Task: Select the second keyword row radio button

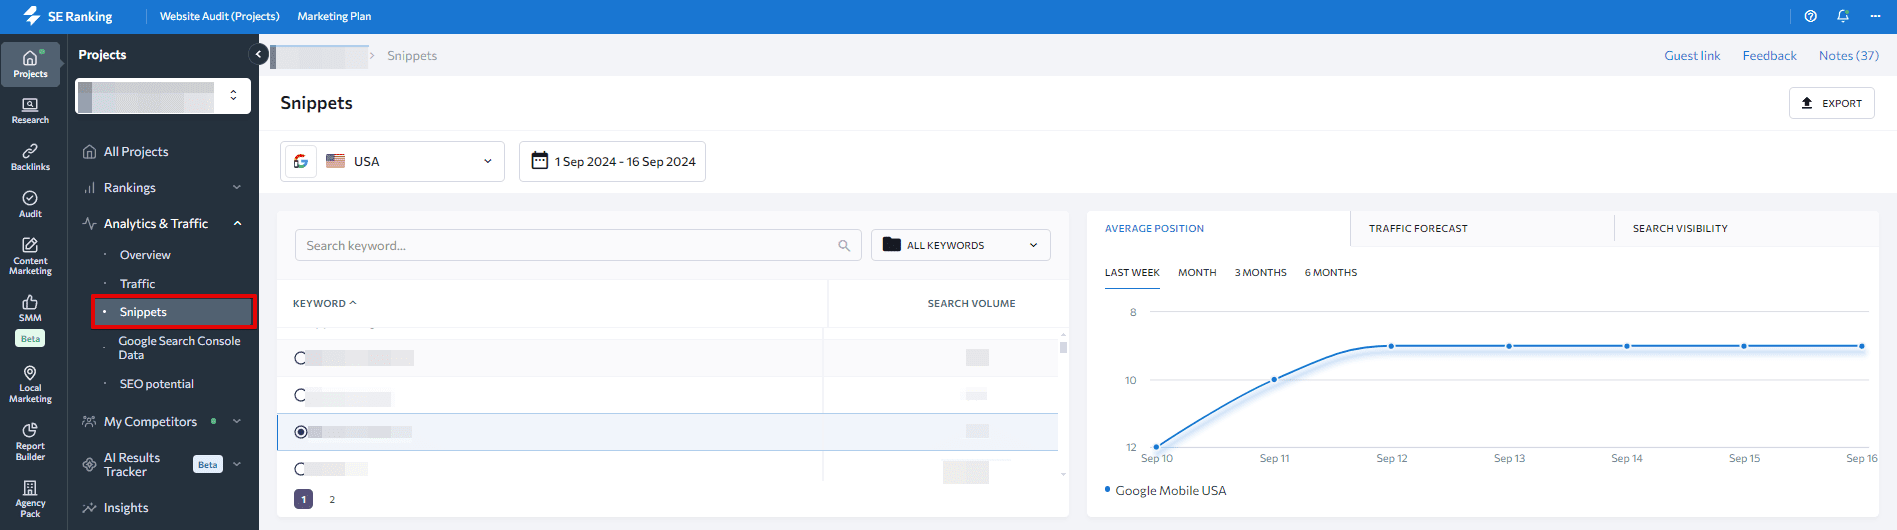Action: 300,395
